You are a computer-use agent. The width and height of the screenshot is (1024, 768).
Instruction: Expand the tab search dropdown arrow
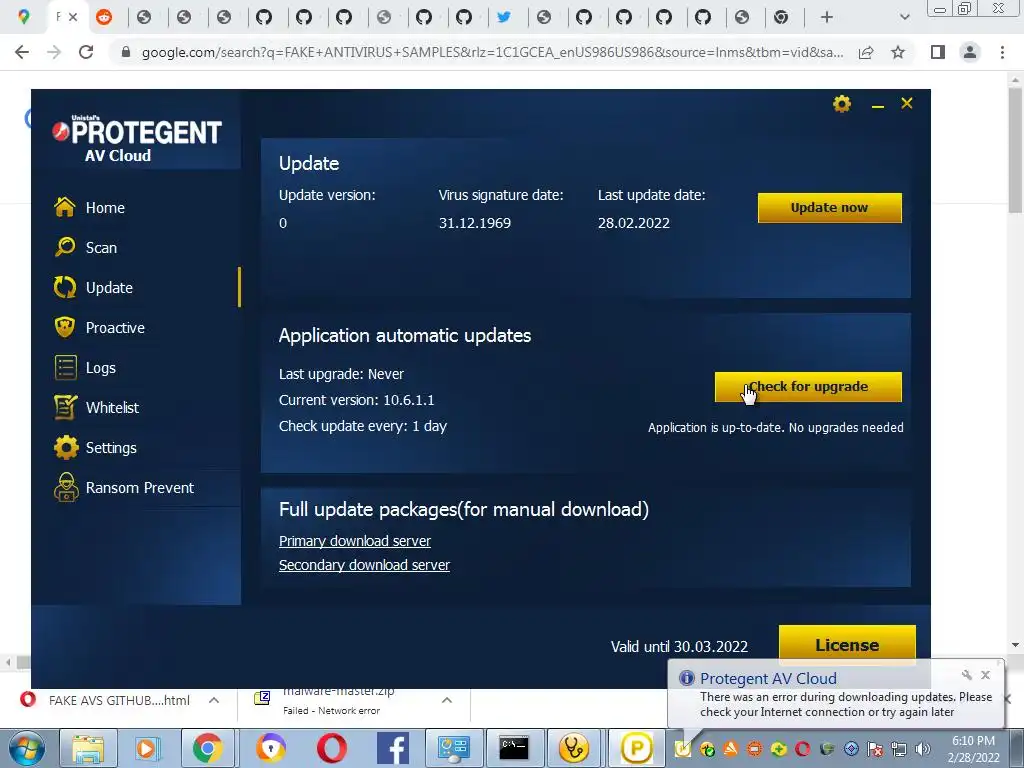pos(904,17)
